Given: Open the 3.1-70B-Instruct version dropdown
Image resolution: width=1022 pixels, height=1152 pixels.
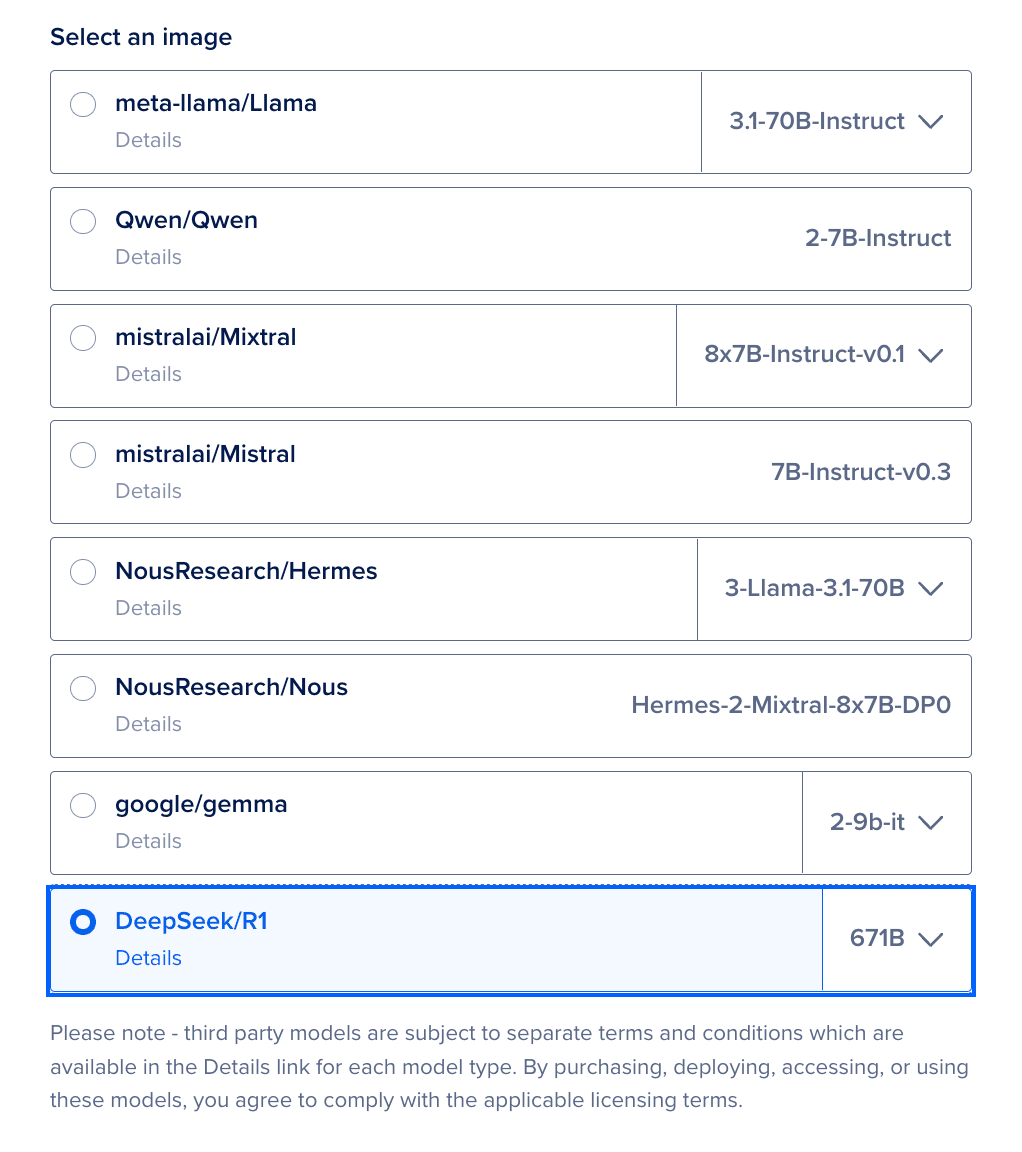Looking at the screenshot, I should [836, 122].
